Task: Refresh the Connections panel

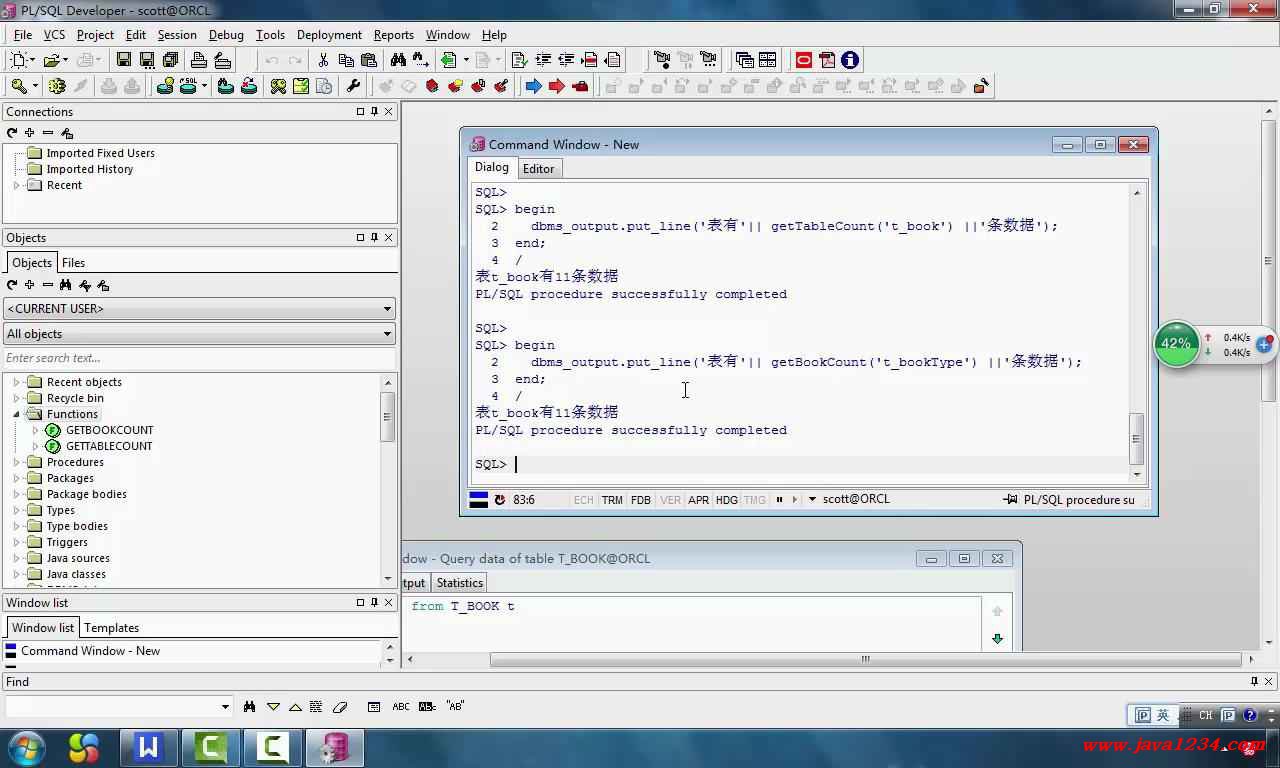Action: point(12,133)
